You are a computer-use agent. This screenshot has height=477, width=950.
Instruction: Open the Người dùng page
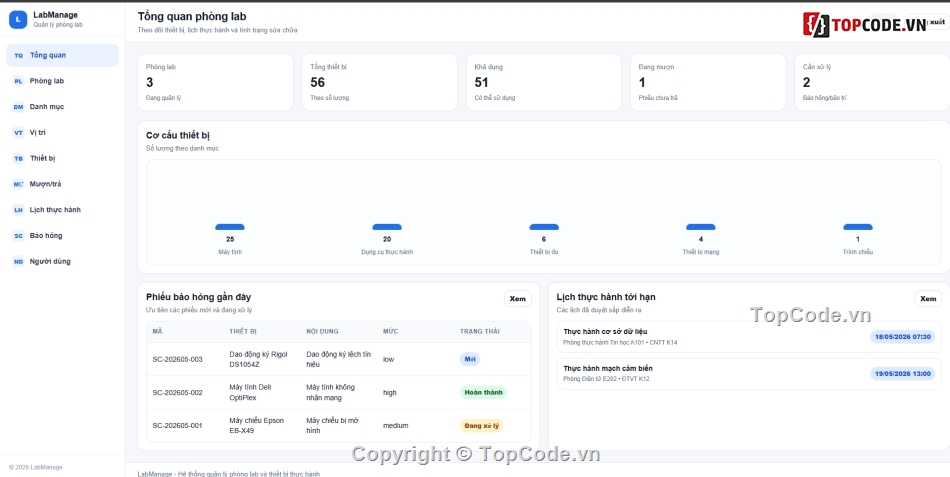(62, 261)
